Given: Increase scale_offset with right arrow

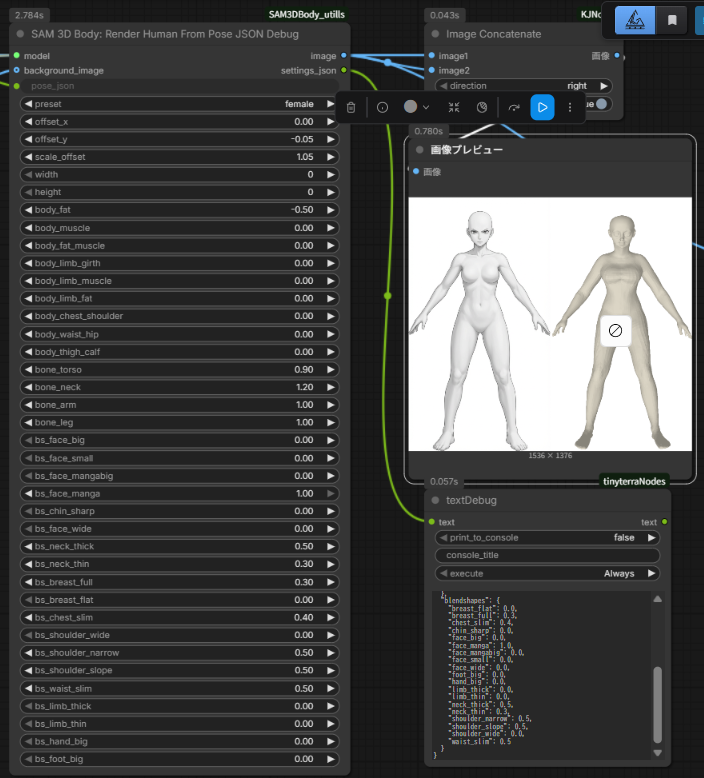Looking at the screenshot, I should [x=330, y=157].
